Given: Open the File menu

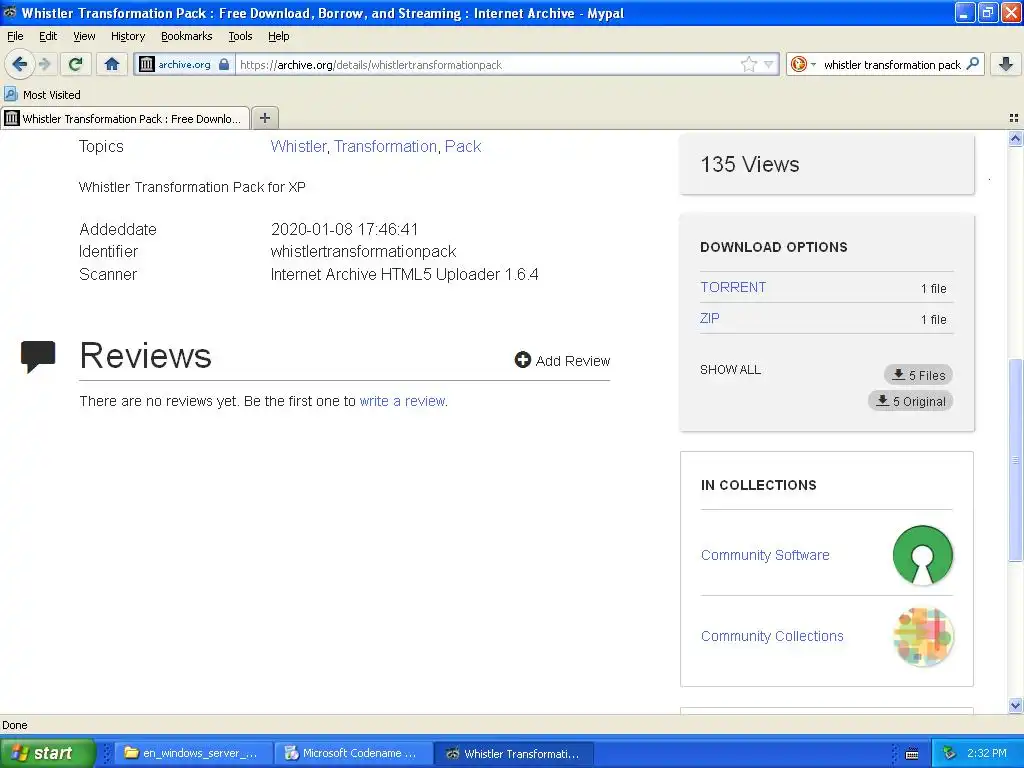Looking at the screenshot, I should [15, 36].
